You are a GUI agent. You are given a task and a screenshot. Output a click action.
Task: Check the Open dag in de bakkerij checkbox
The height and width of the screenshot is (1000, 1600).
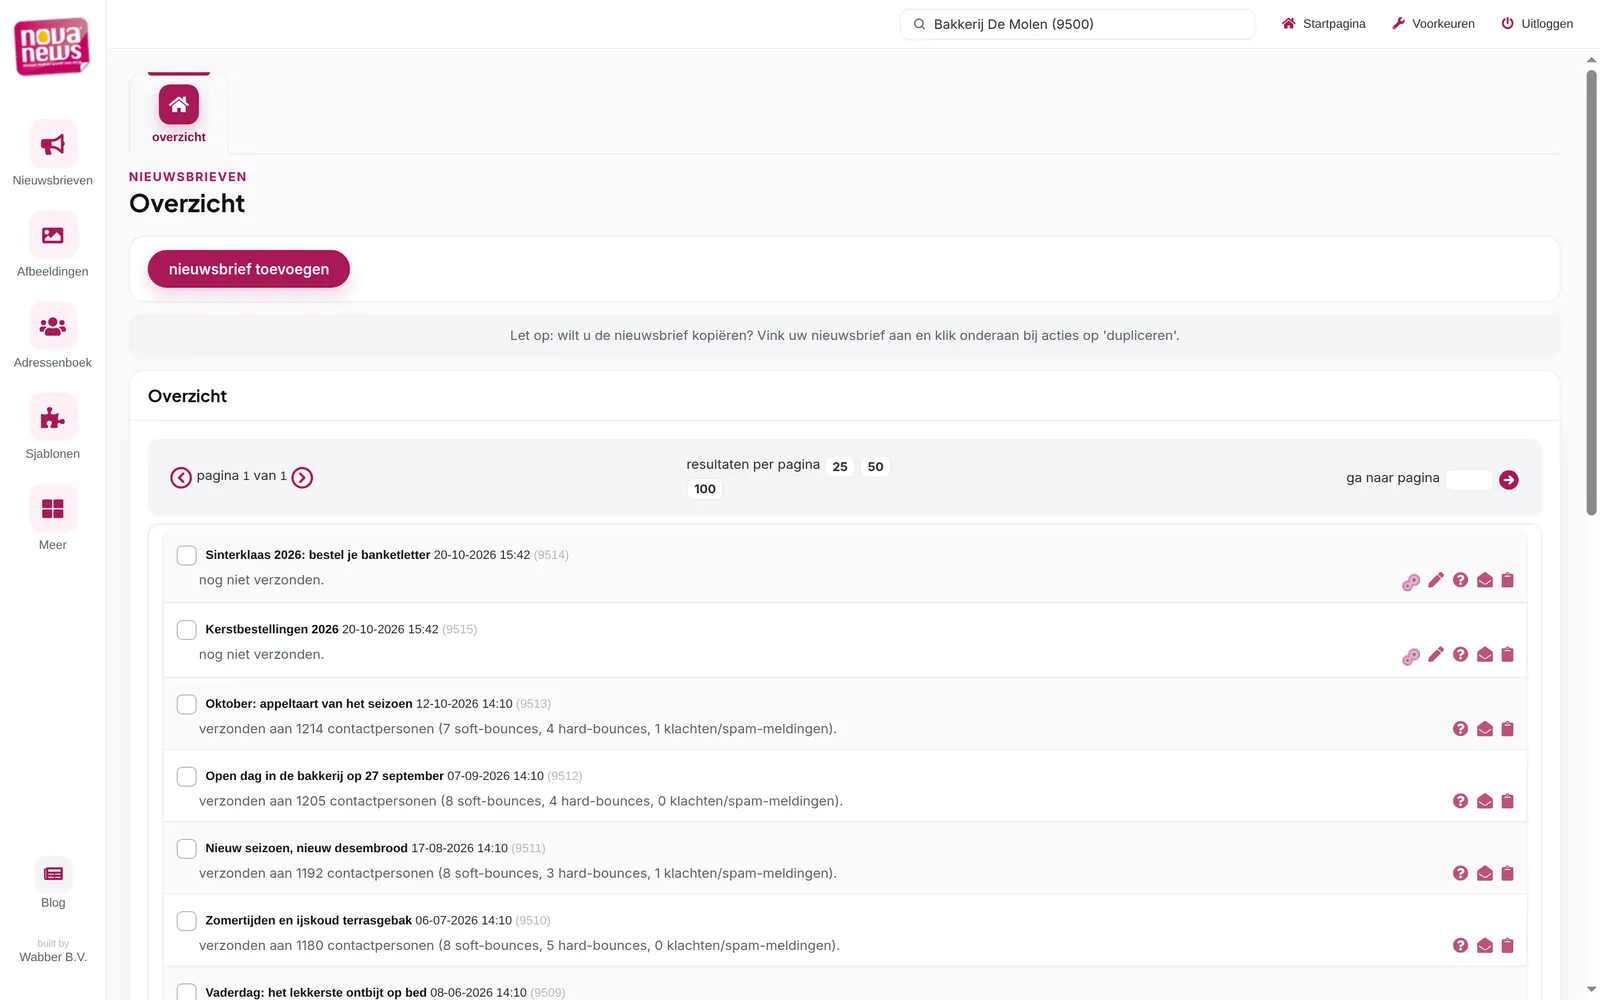tap(186, 776)
